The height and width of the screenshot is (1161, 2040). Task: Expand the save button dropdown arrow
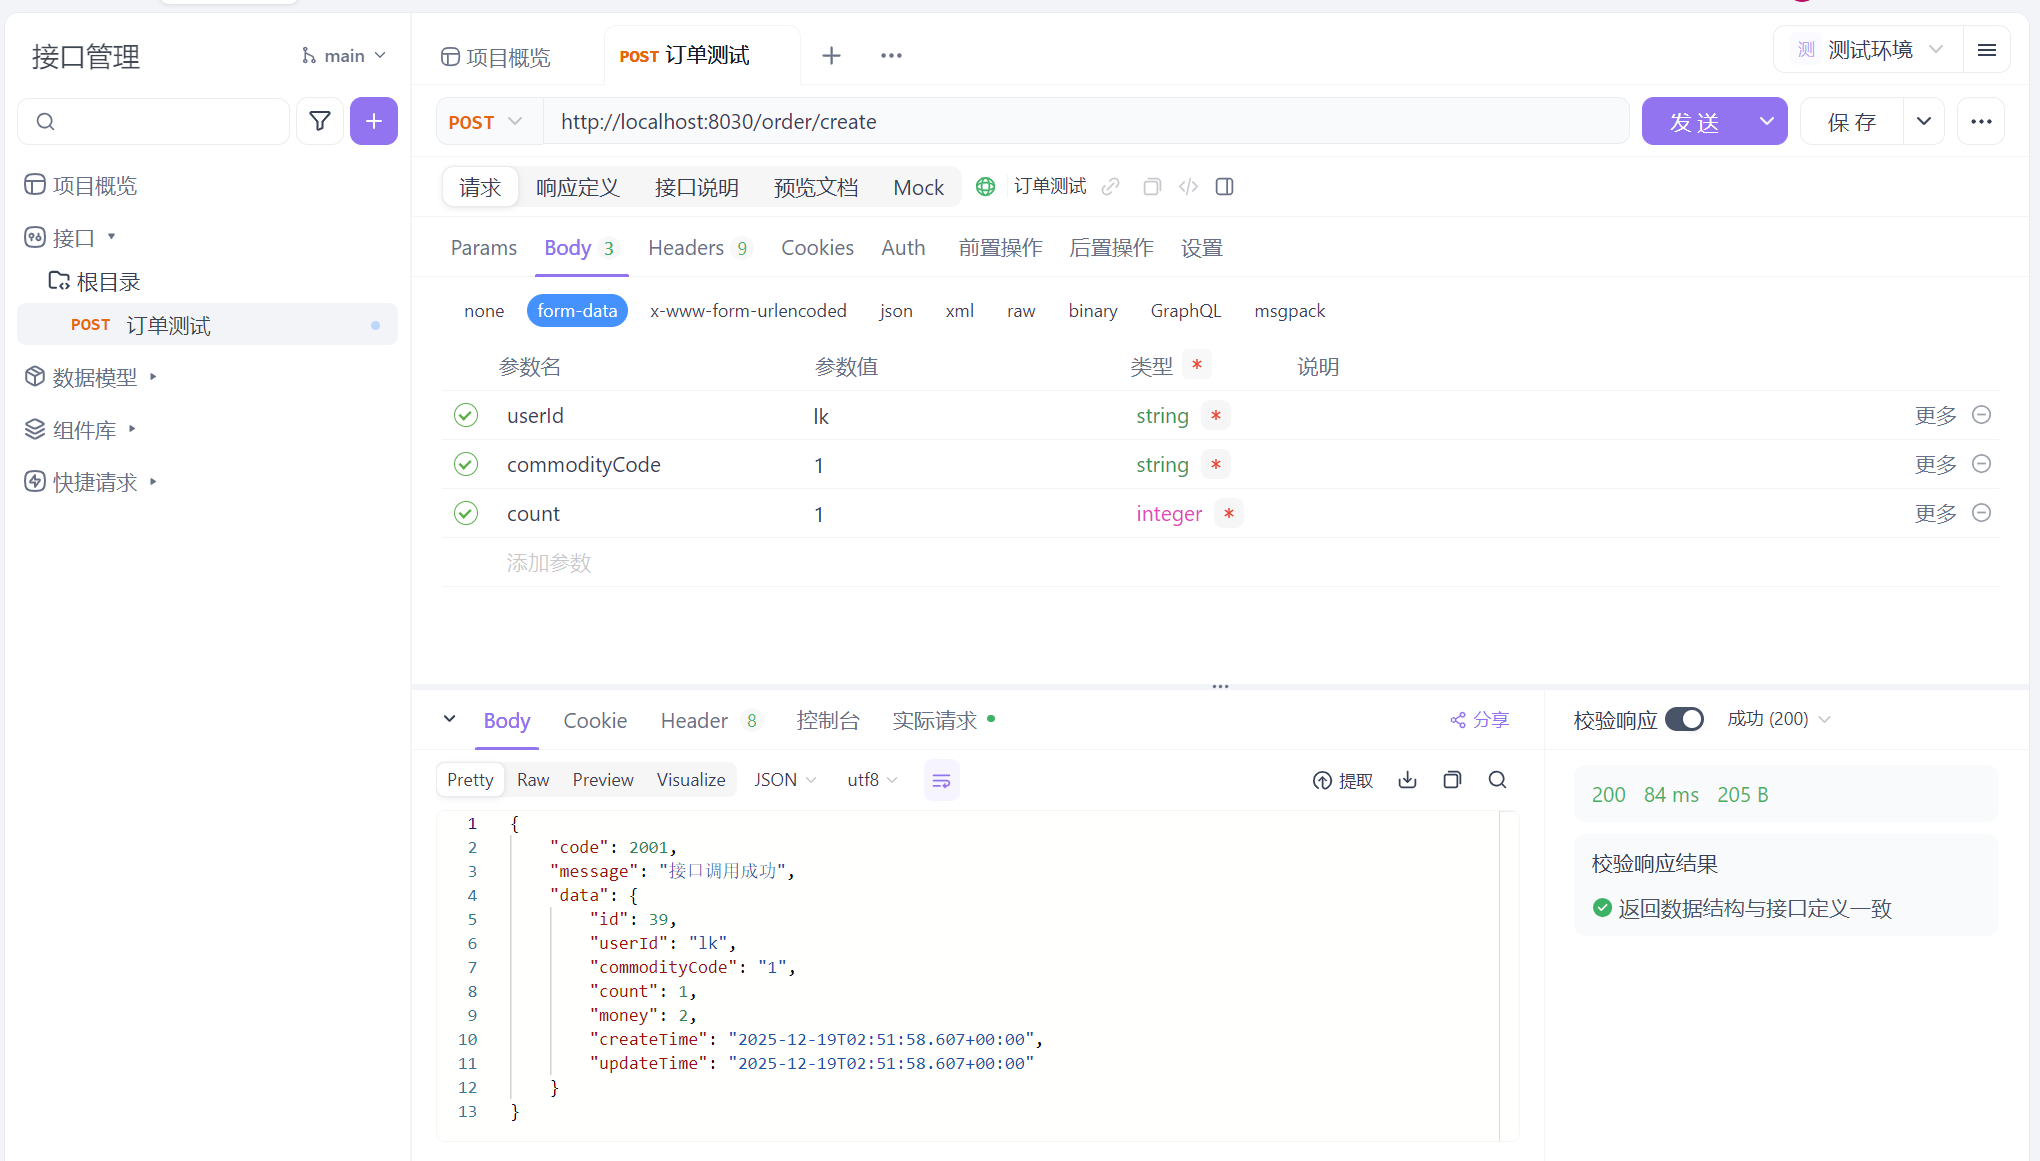click(x=1923, y=121)
